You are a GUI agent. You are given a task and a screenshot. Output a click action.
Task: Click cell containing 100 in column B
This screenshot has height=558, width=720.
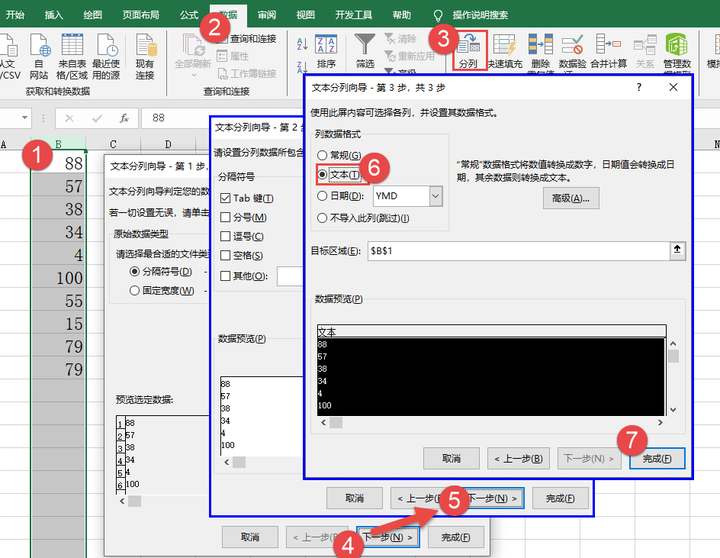(59, 278)
